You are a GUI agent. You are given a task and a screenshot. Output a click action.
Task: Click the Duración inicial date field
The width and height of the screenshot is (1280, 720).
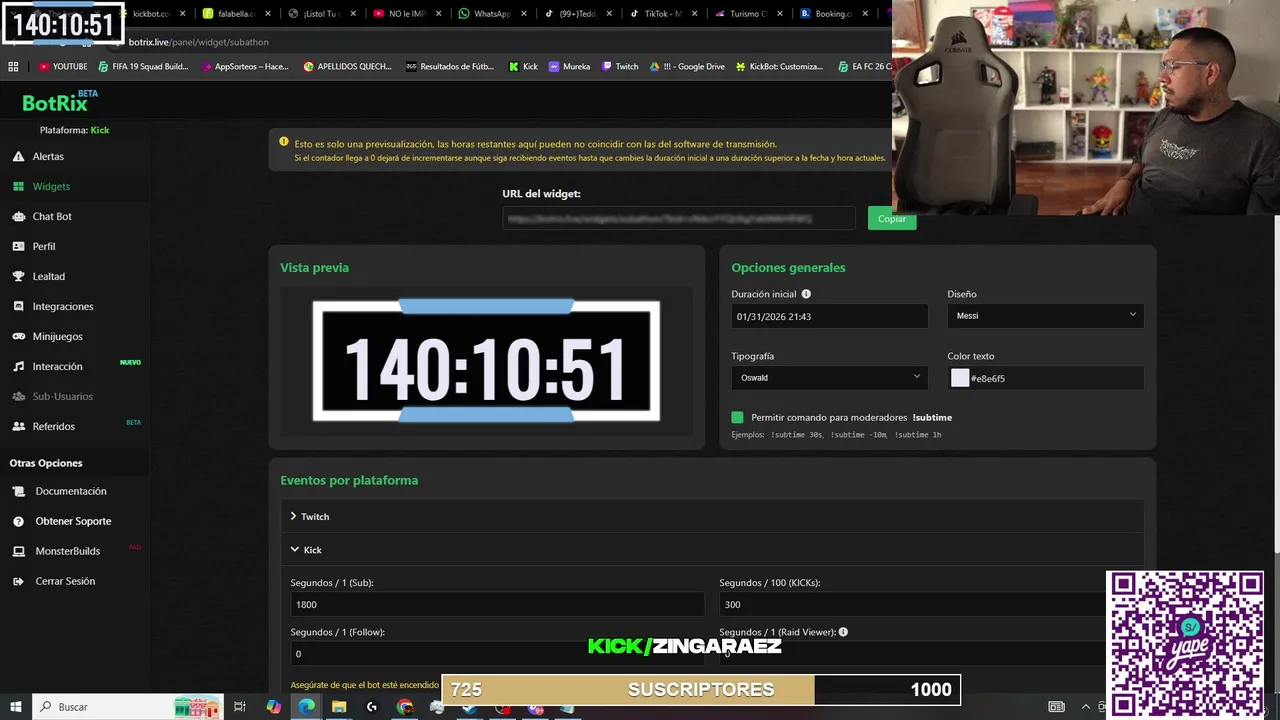pyautogui.click(x=829, y=316)
